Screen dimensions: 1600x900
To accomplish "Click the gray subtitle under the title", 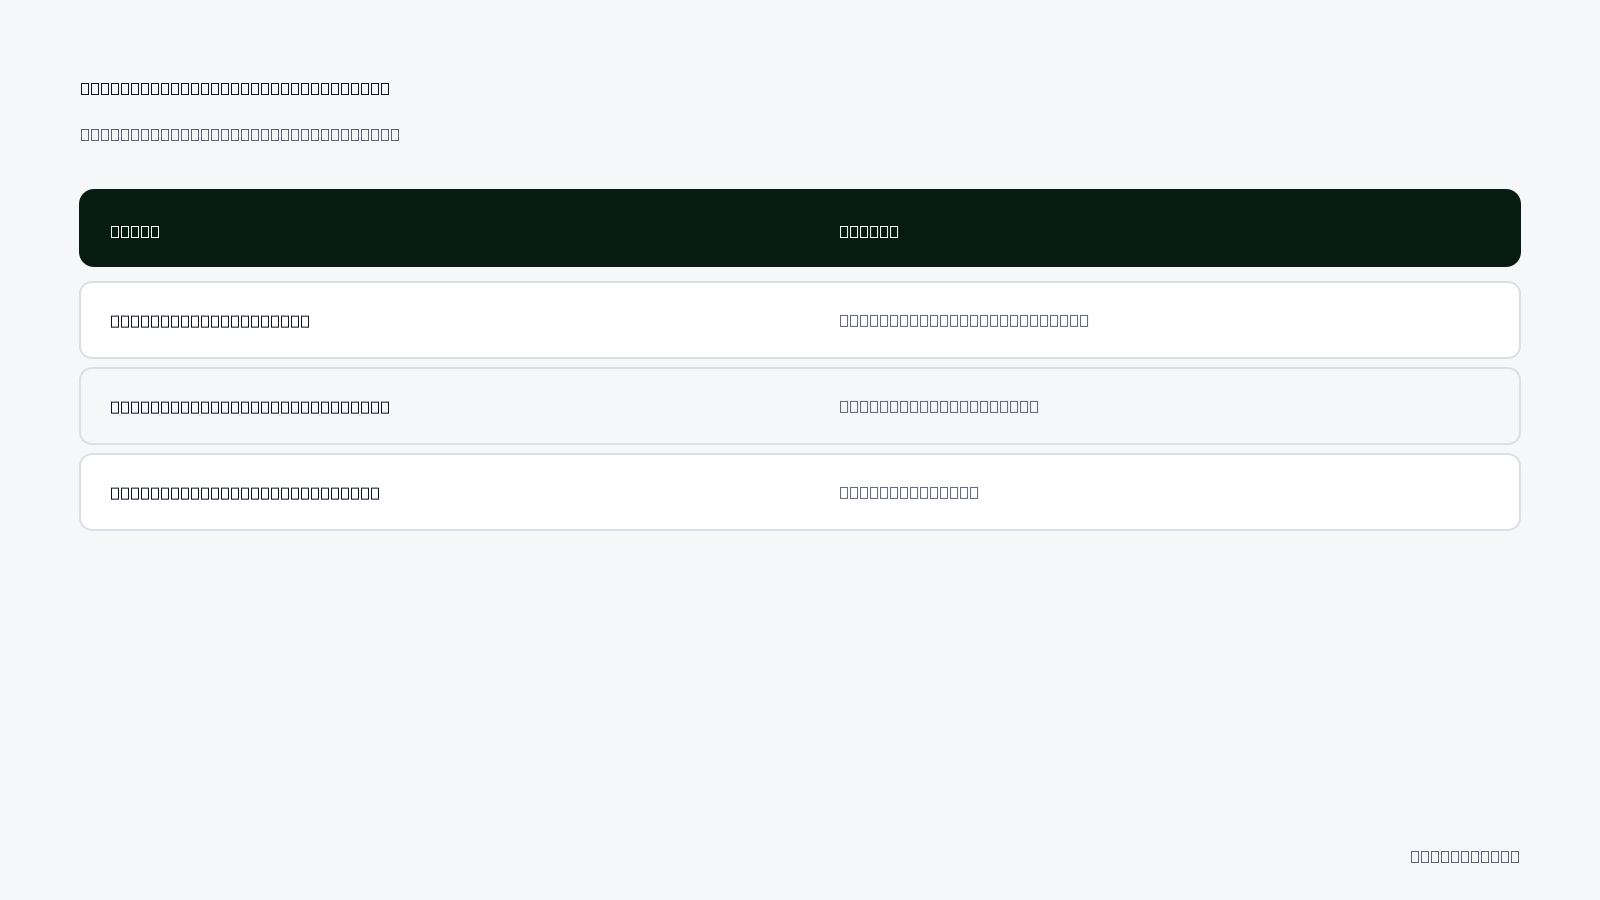I will [240, 134].
